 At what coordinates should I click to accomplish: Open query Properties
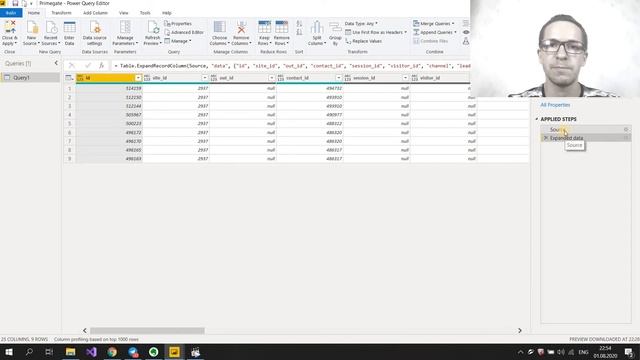(x=178, y=24)
